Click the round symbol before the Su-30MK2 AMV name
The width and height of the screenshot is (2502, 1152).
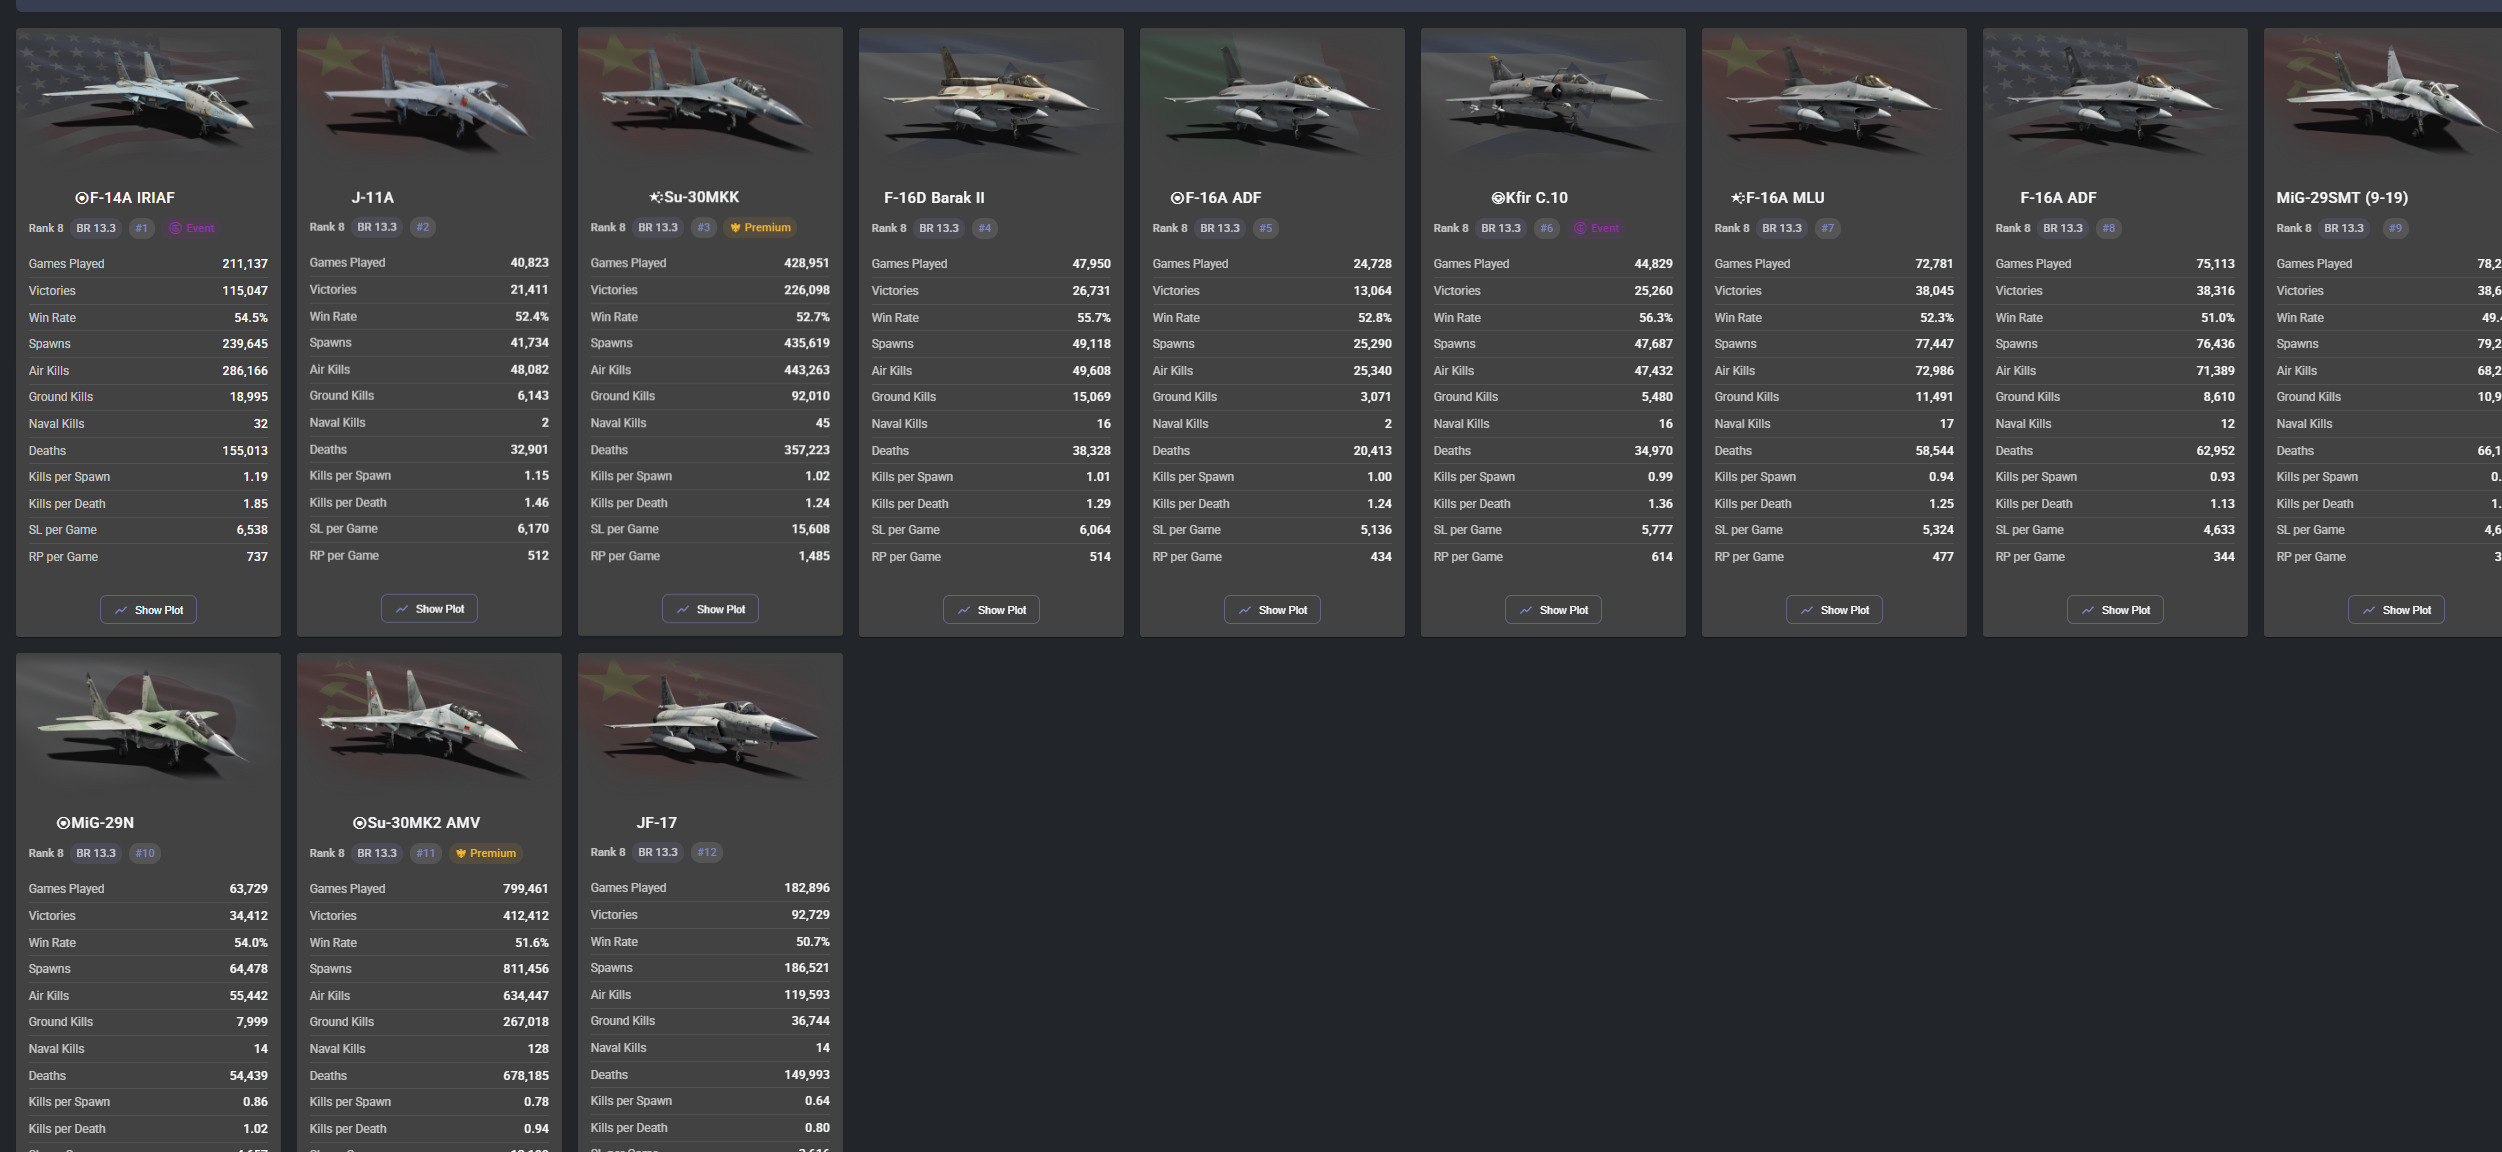click(x=360, y=823)
